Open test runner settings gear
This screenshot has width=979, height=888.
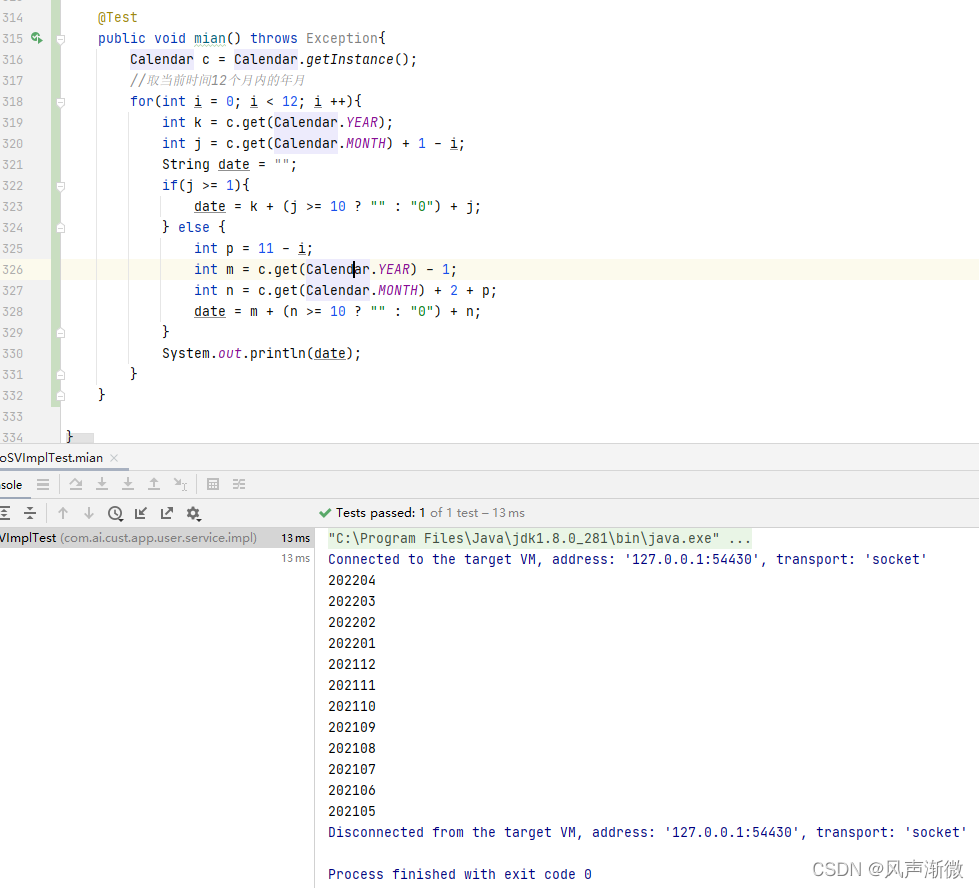193,513
